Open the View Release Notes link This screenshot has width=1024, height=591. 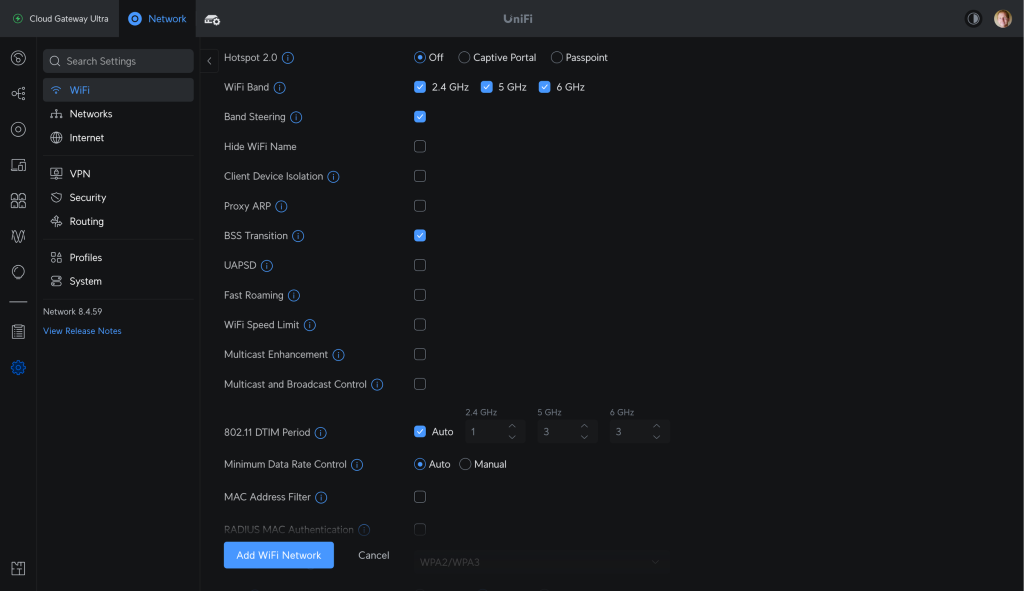click(82, 331)
